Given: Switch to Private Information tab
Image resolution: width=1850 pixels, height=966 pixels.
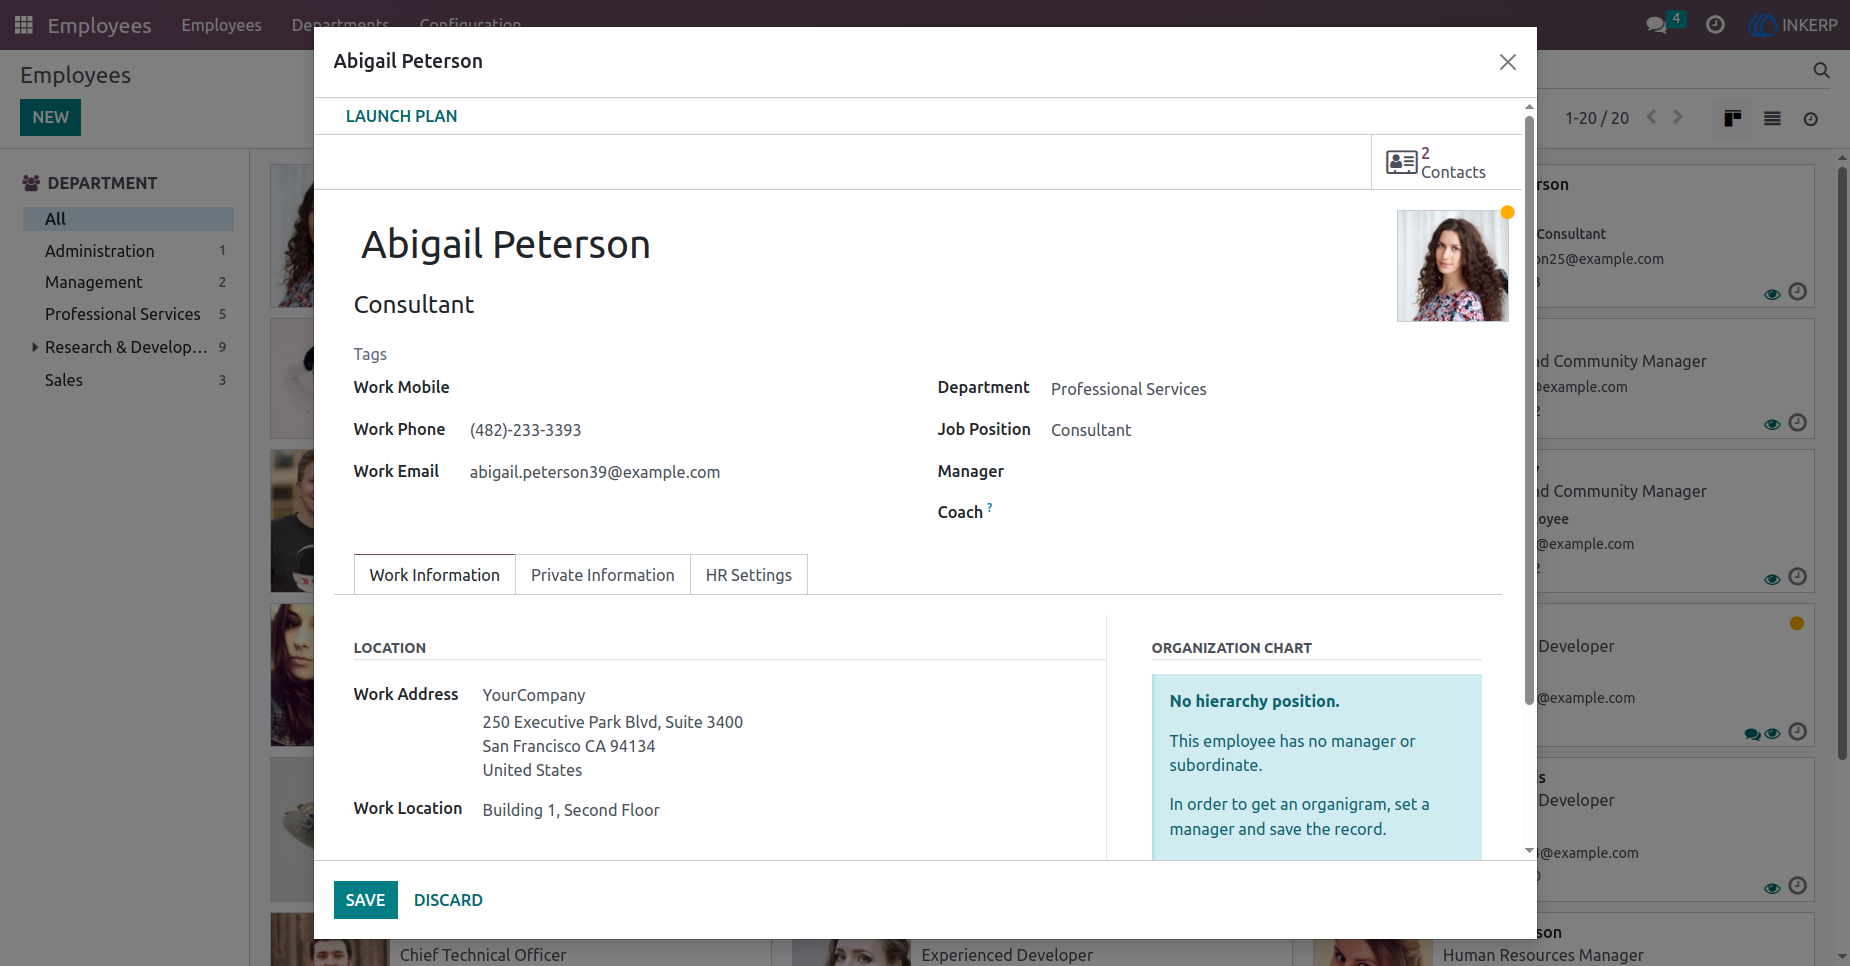Looking at the screenshot, I should pos(603,575).
